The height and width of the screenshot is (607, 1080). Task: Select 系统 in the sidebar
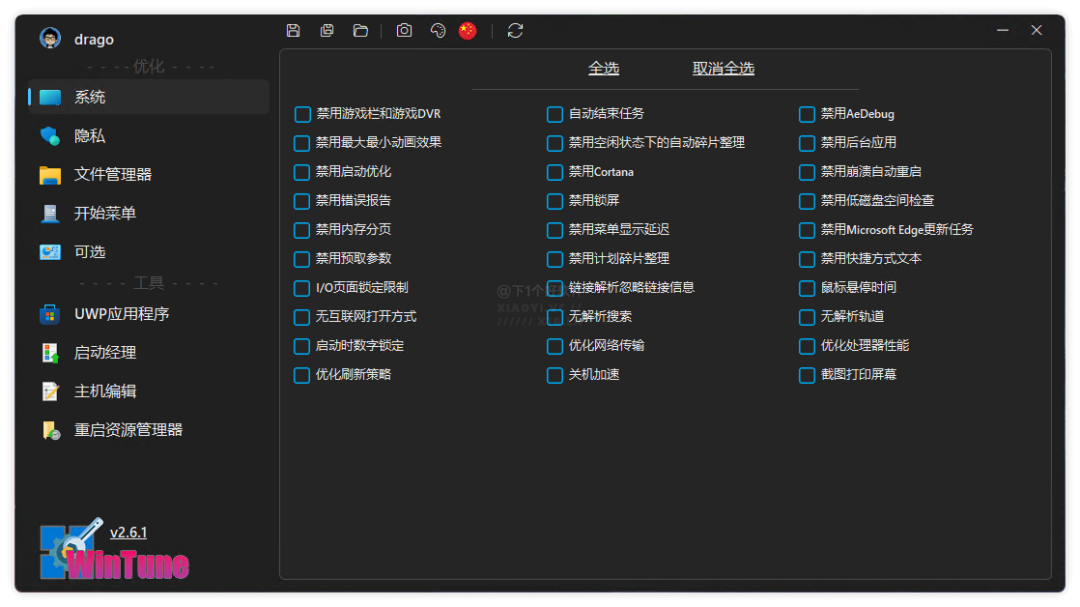coord(149,97)
